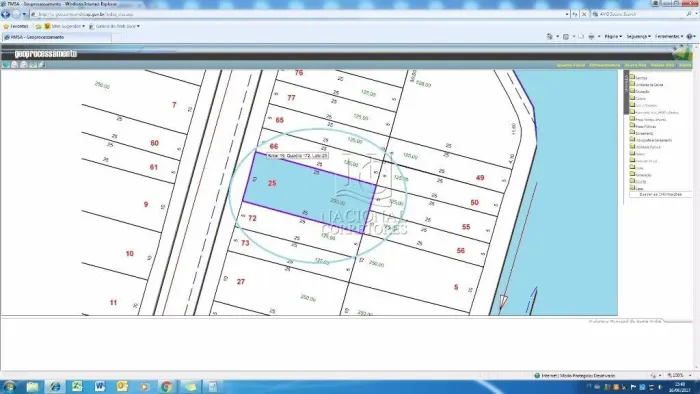Click lot number 73 on the map
The width and height of the screenshot is (700, 394).
click(x=245, y=243)
